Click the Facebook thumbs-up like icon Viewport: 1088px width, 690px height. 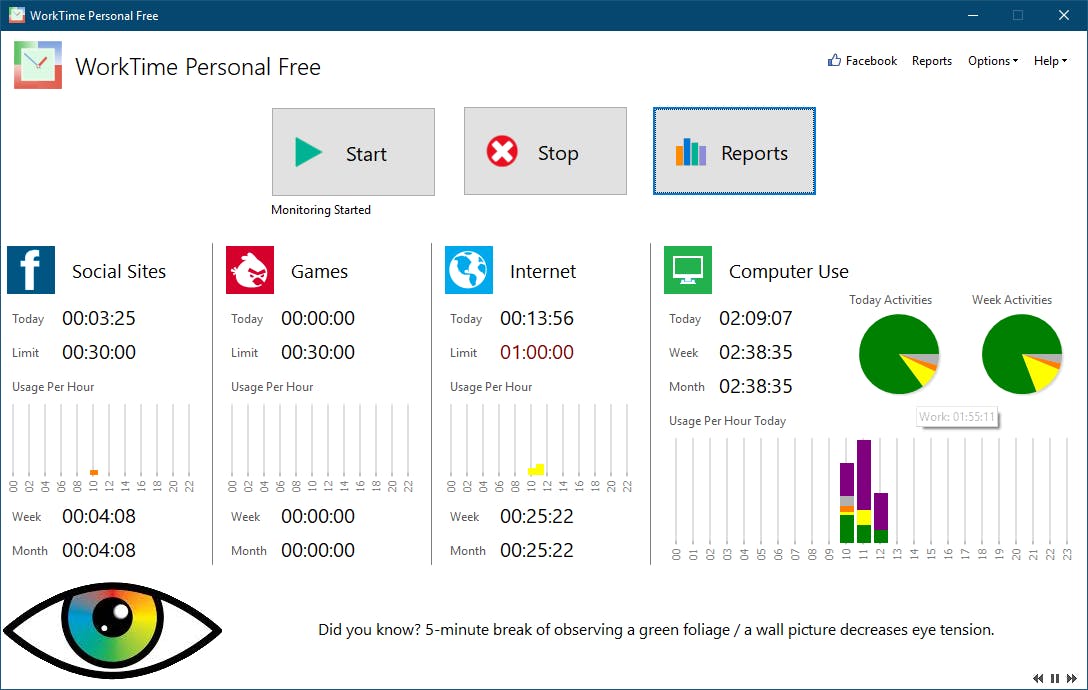pyautogui.click(x=834, y=60)
